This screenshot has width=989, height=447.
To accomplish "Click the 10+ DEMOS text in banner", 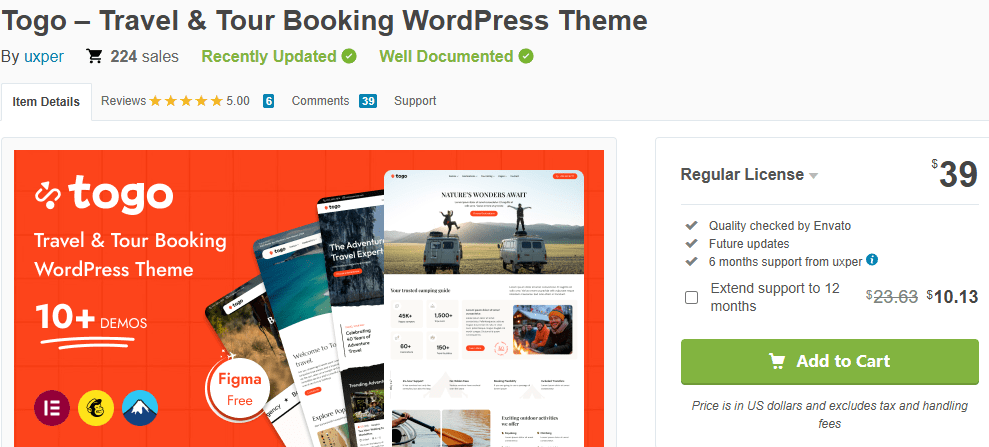I will (91, 318).
